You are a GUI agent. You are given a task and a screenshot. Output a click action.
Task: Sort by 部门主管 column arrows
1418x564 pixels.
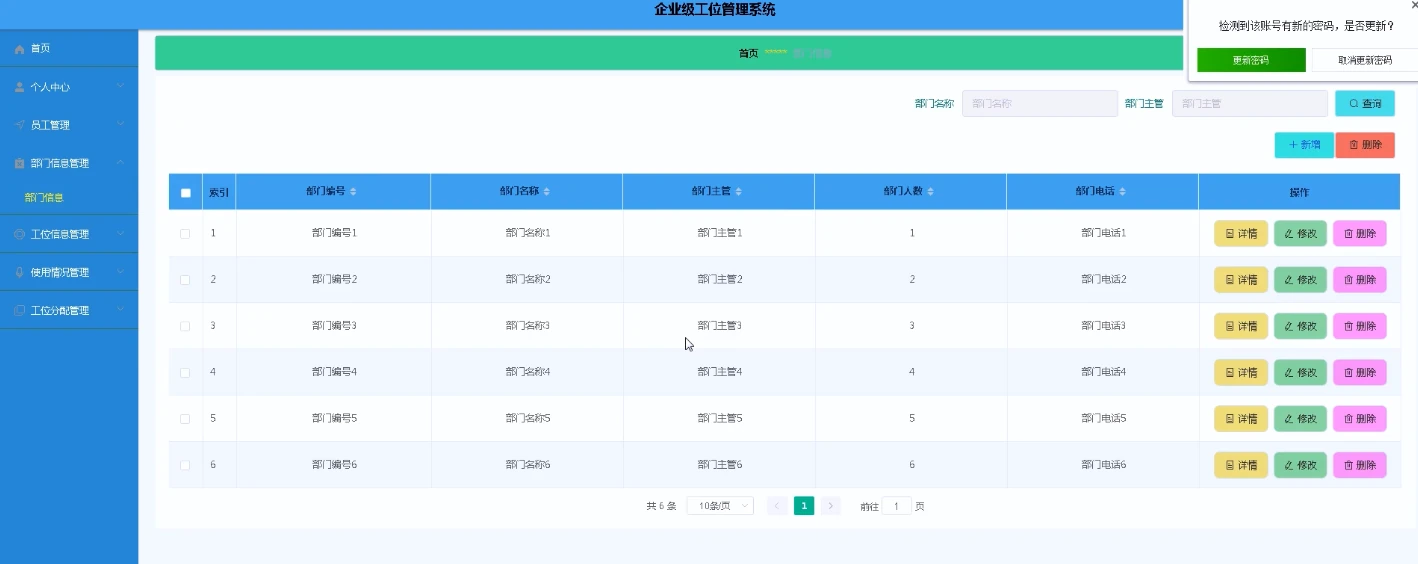[x=738, y=192]
